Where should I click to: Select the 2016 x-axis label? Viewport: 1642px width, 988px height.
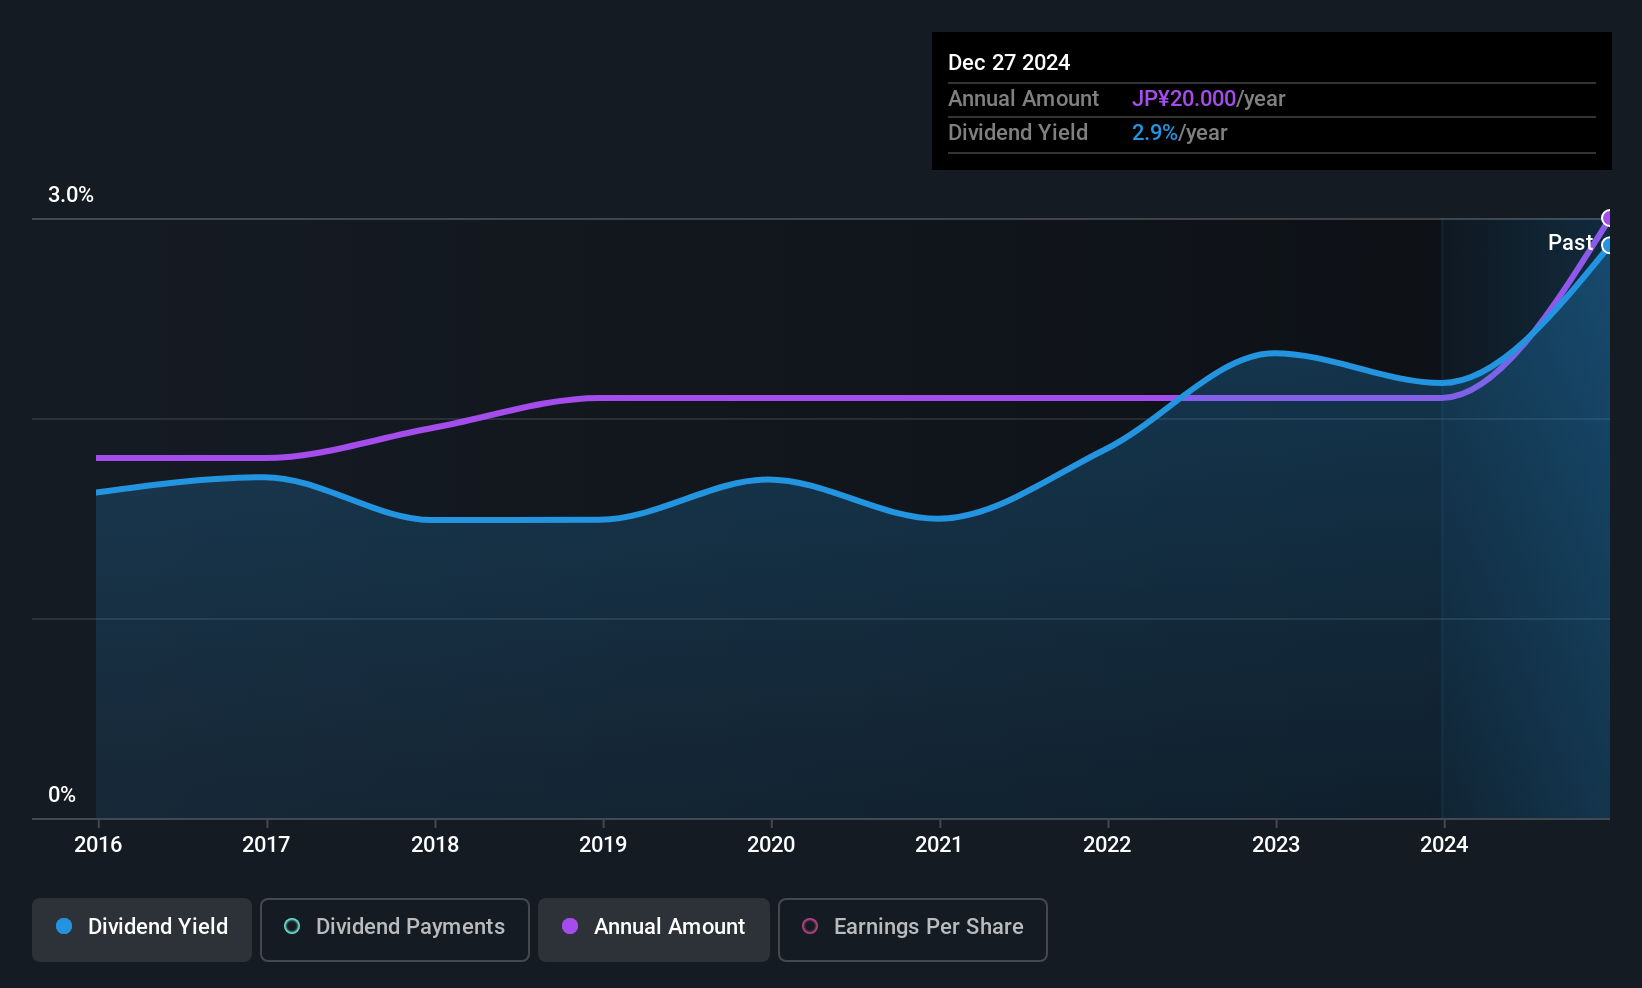click(98, 845)
